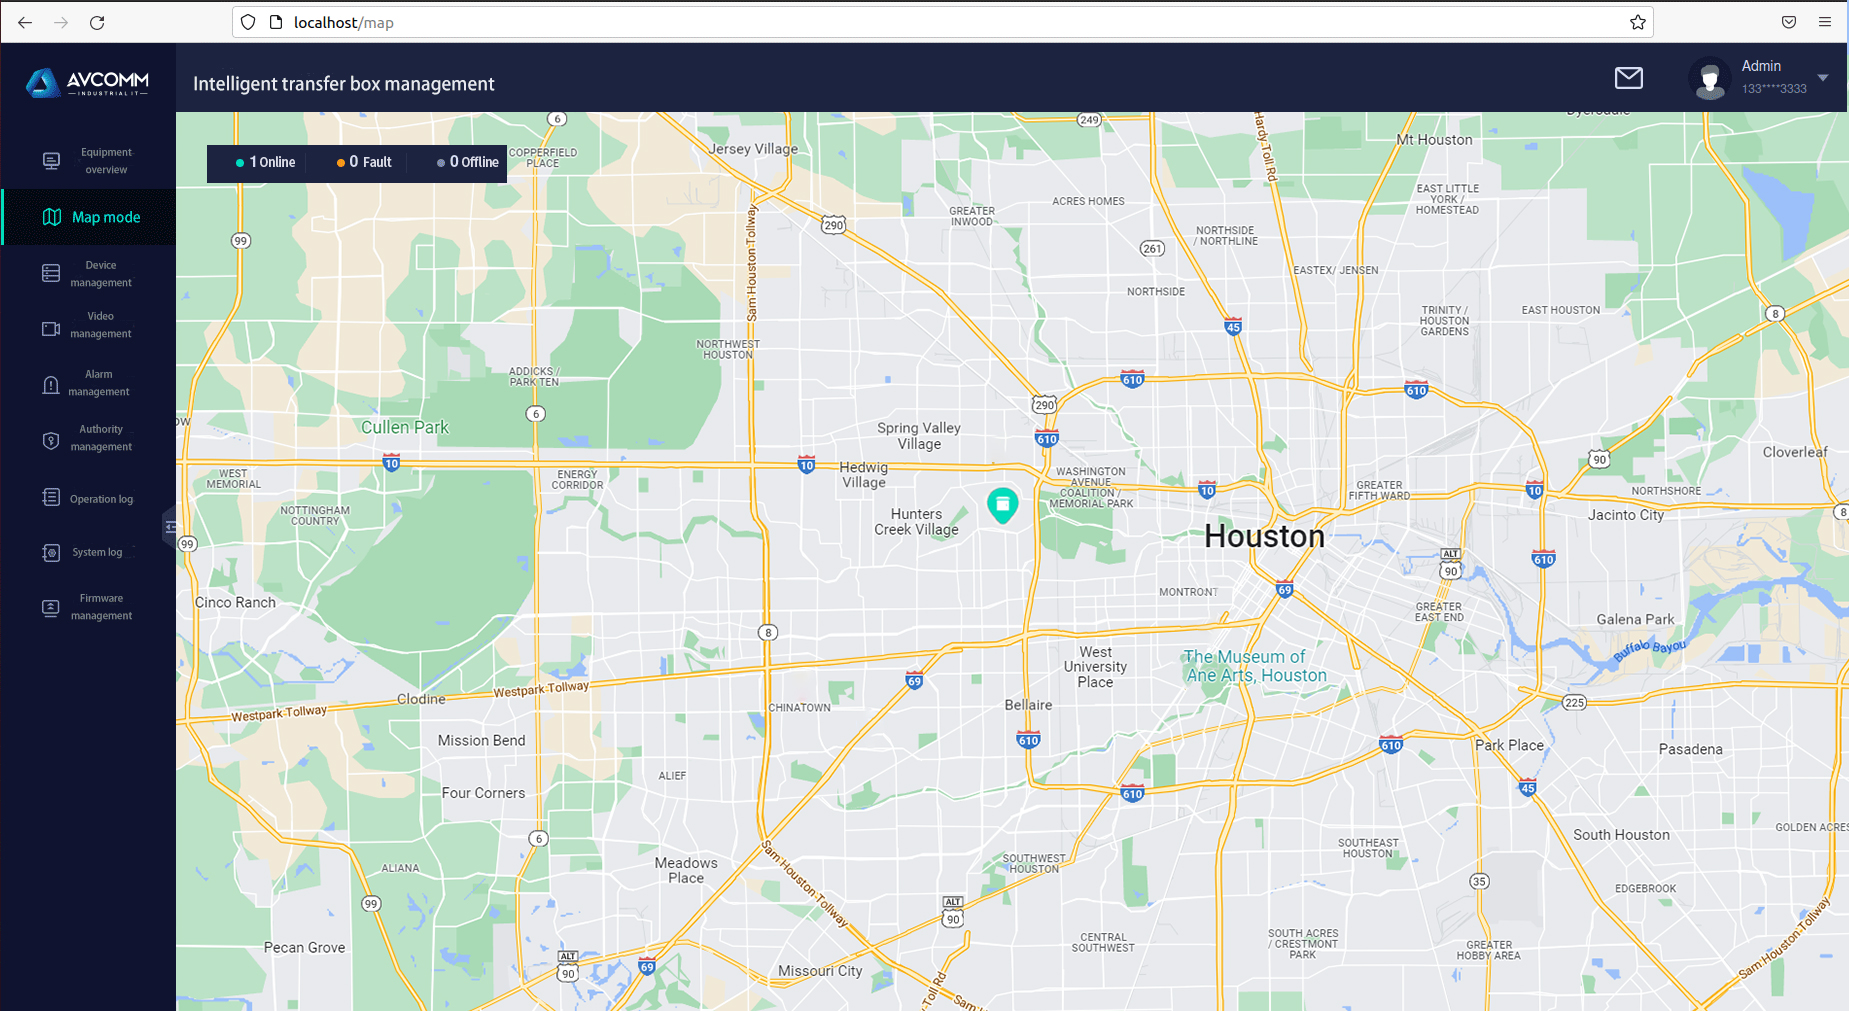
Task: Click the Device management server icon
Action: 51,274
